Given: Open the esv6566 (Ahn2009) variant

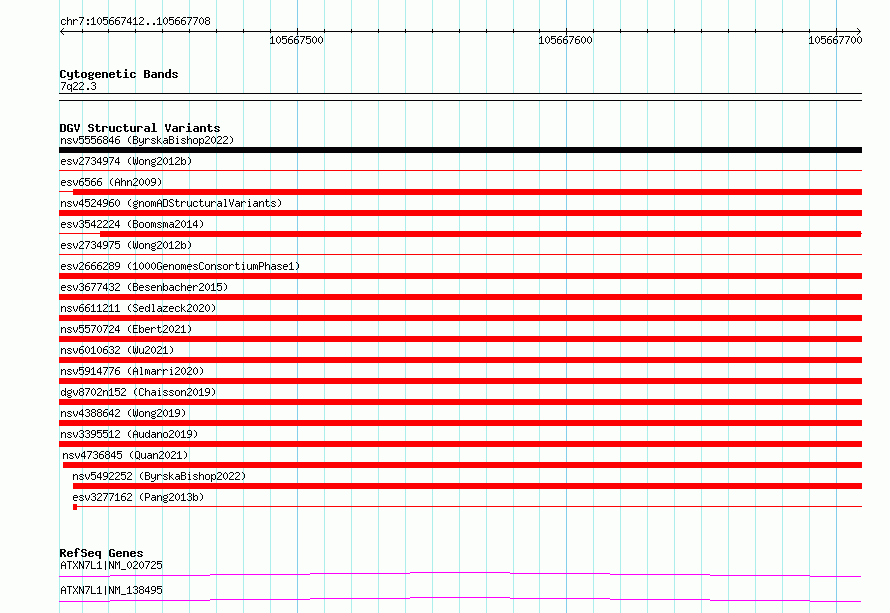Looking at the screenshot, I should [111, 182].
